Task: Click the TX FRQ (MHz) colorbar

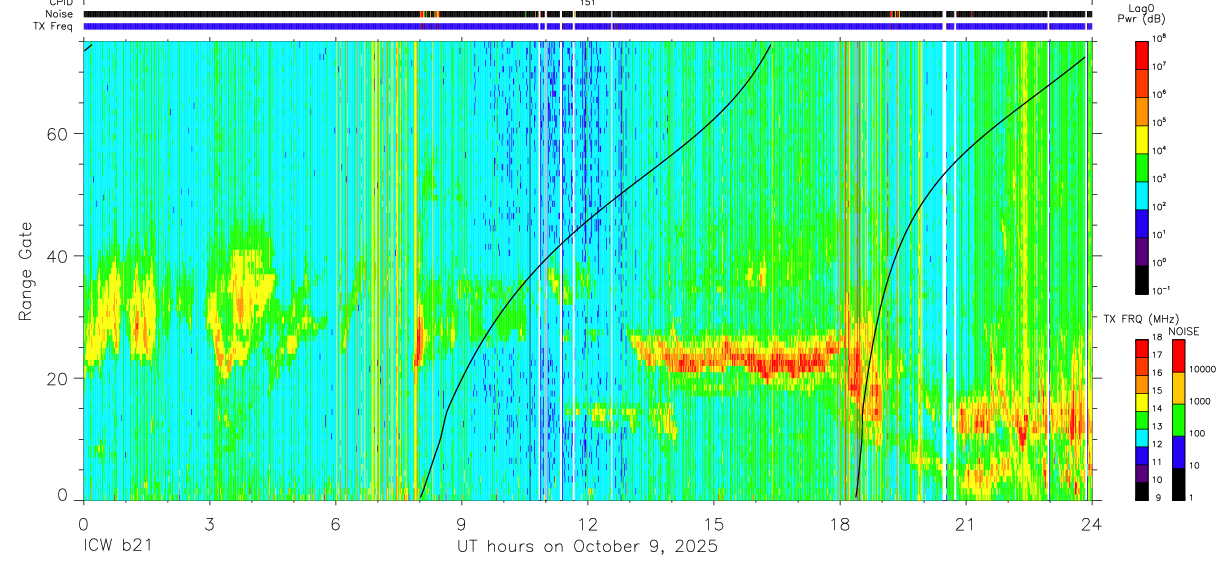Action: point(1142,420)
